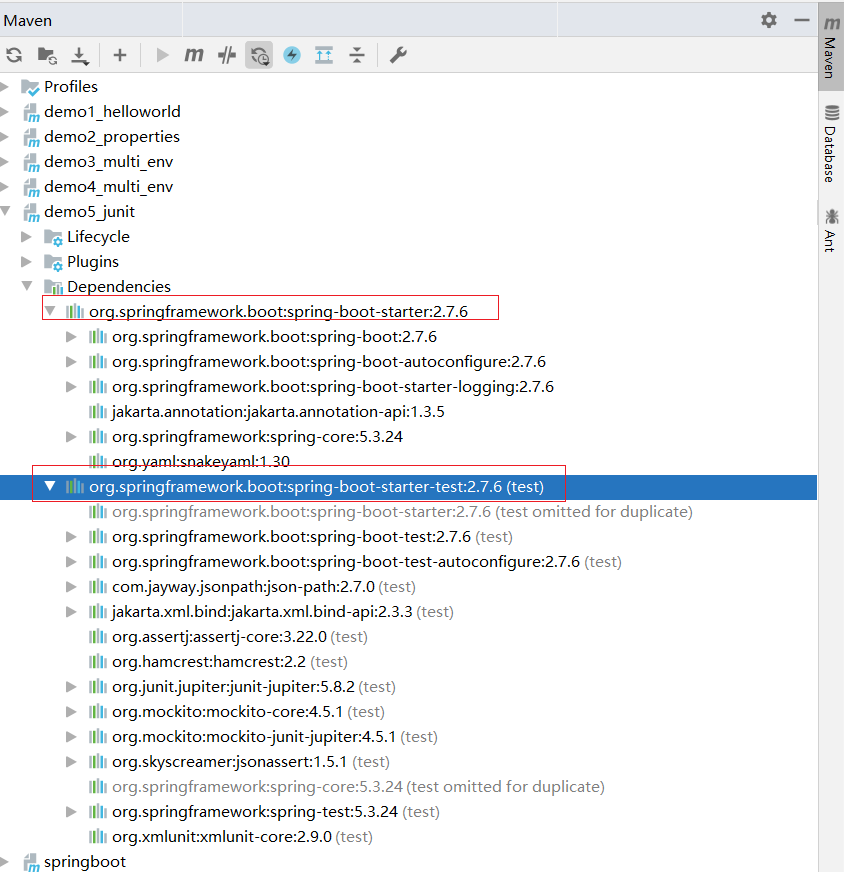Expand the Lifecycle node under demo5_junit
The image size is (844, 872).
coord(27,237)
